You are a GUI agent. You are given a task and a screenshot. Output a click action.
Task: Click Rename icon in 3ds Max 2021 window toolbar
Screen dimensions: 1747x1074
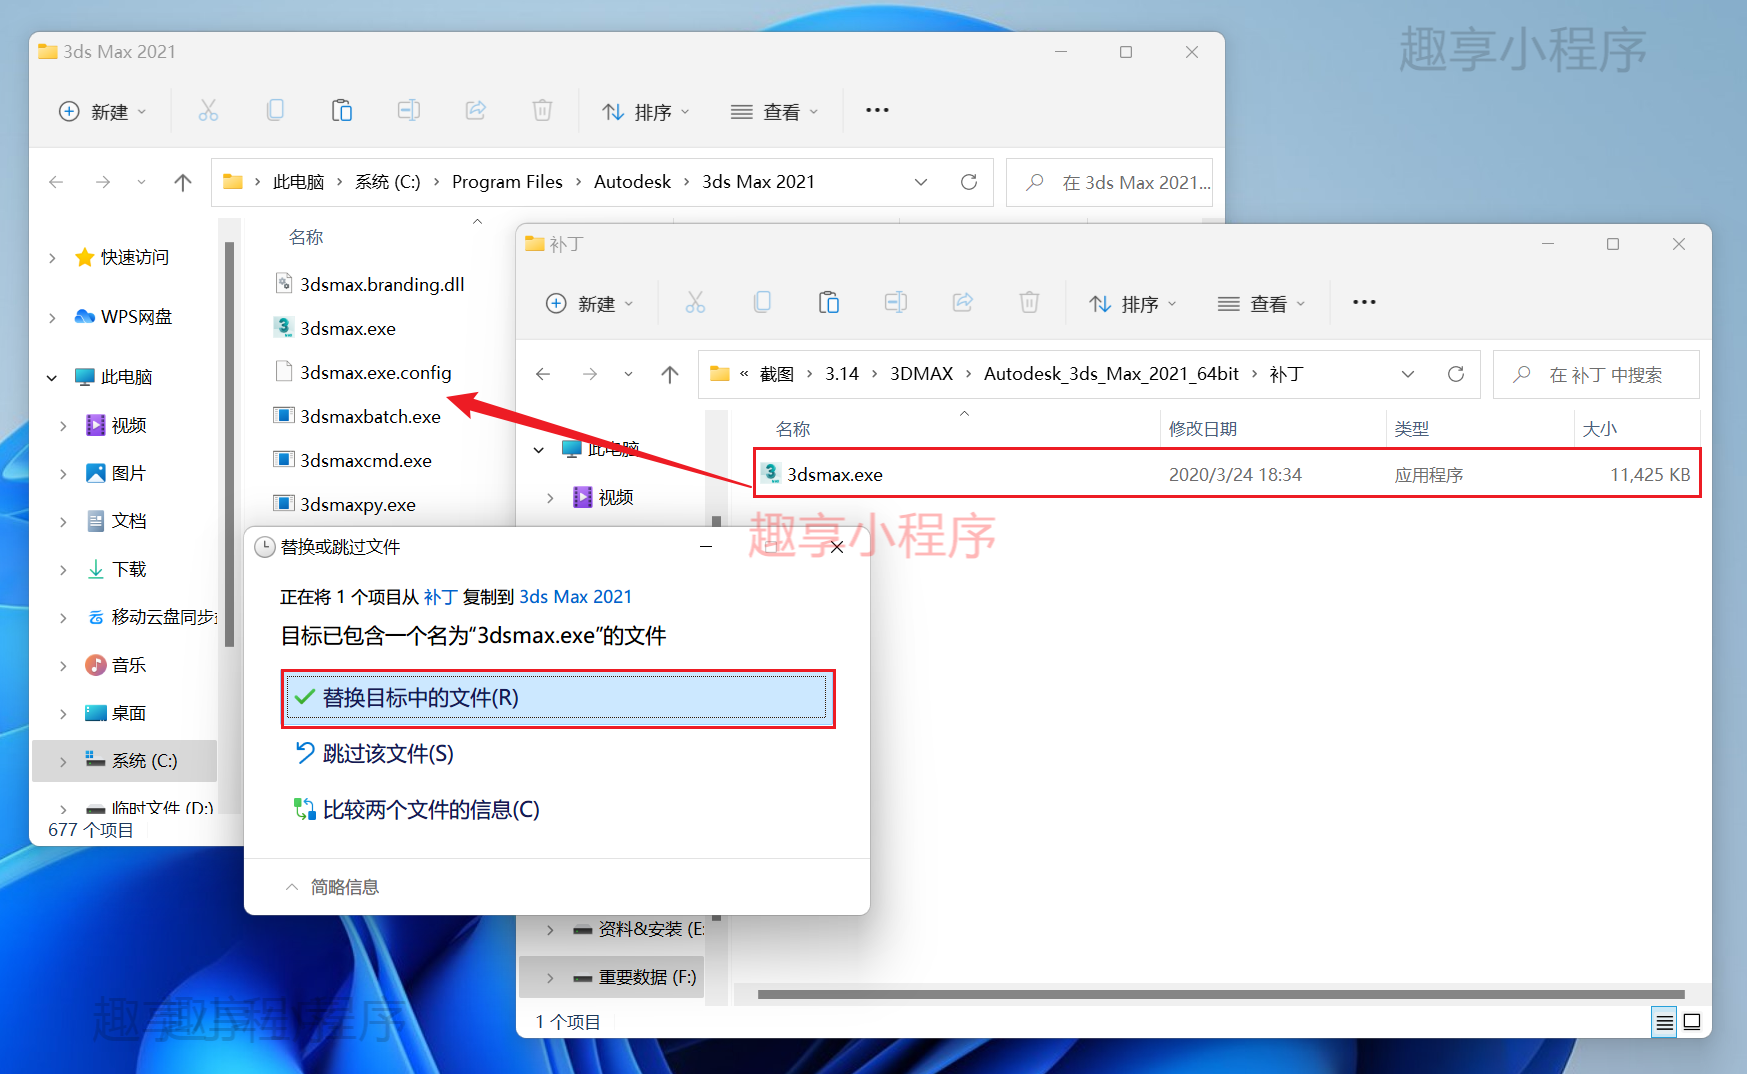(x=409, y=111)
